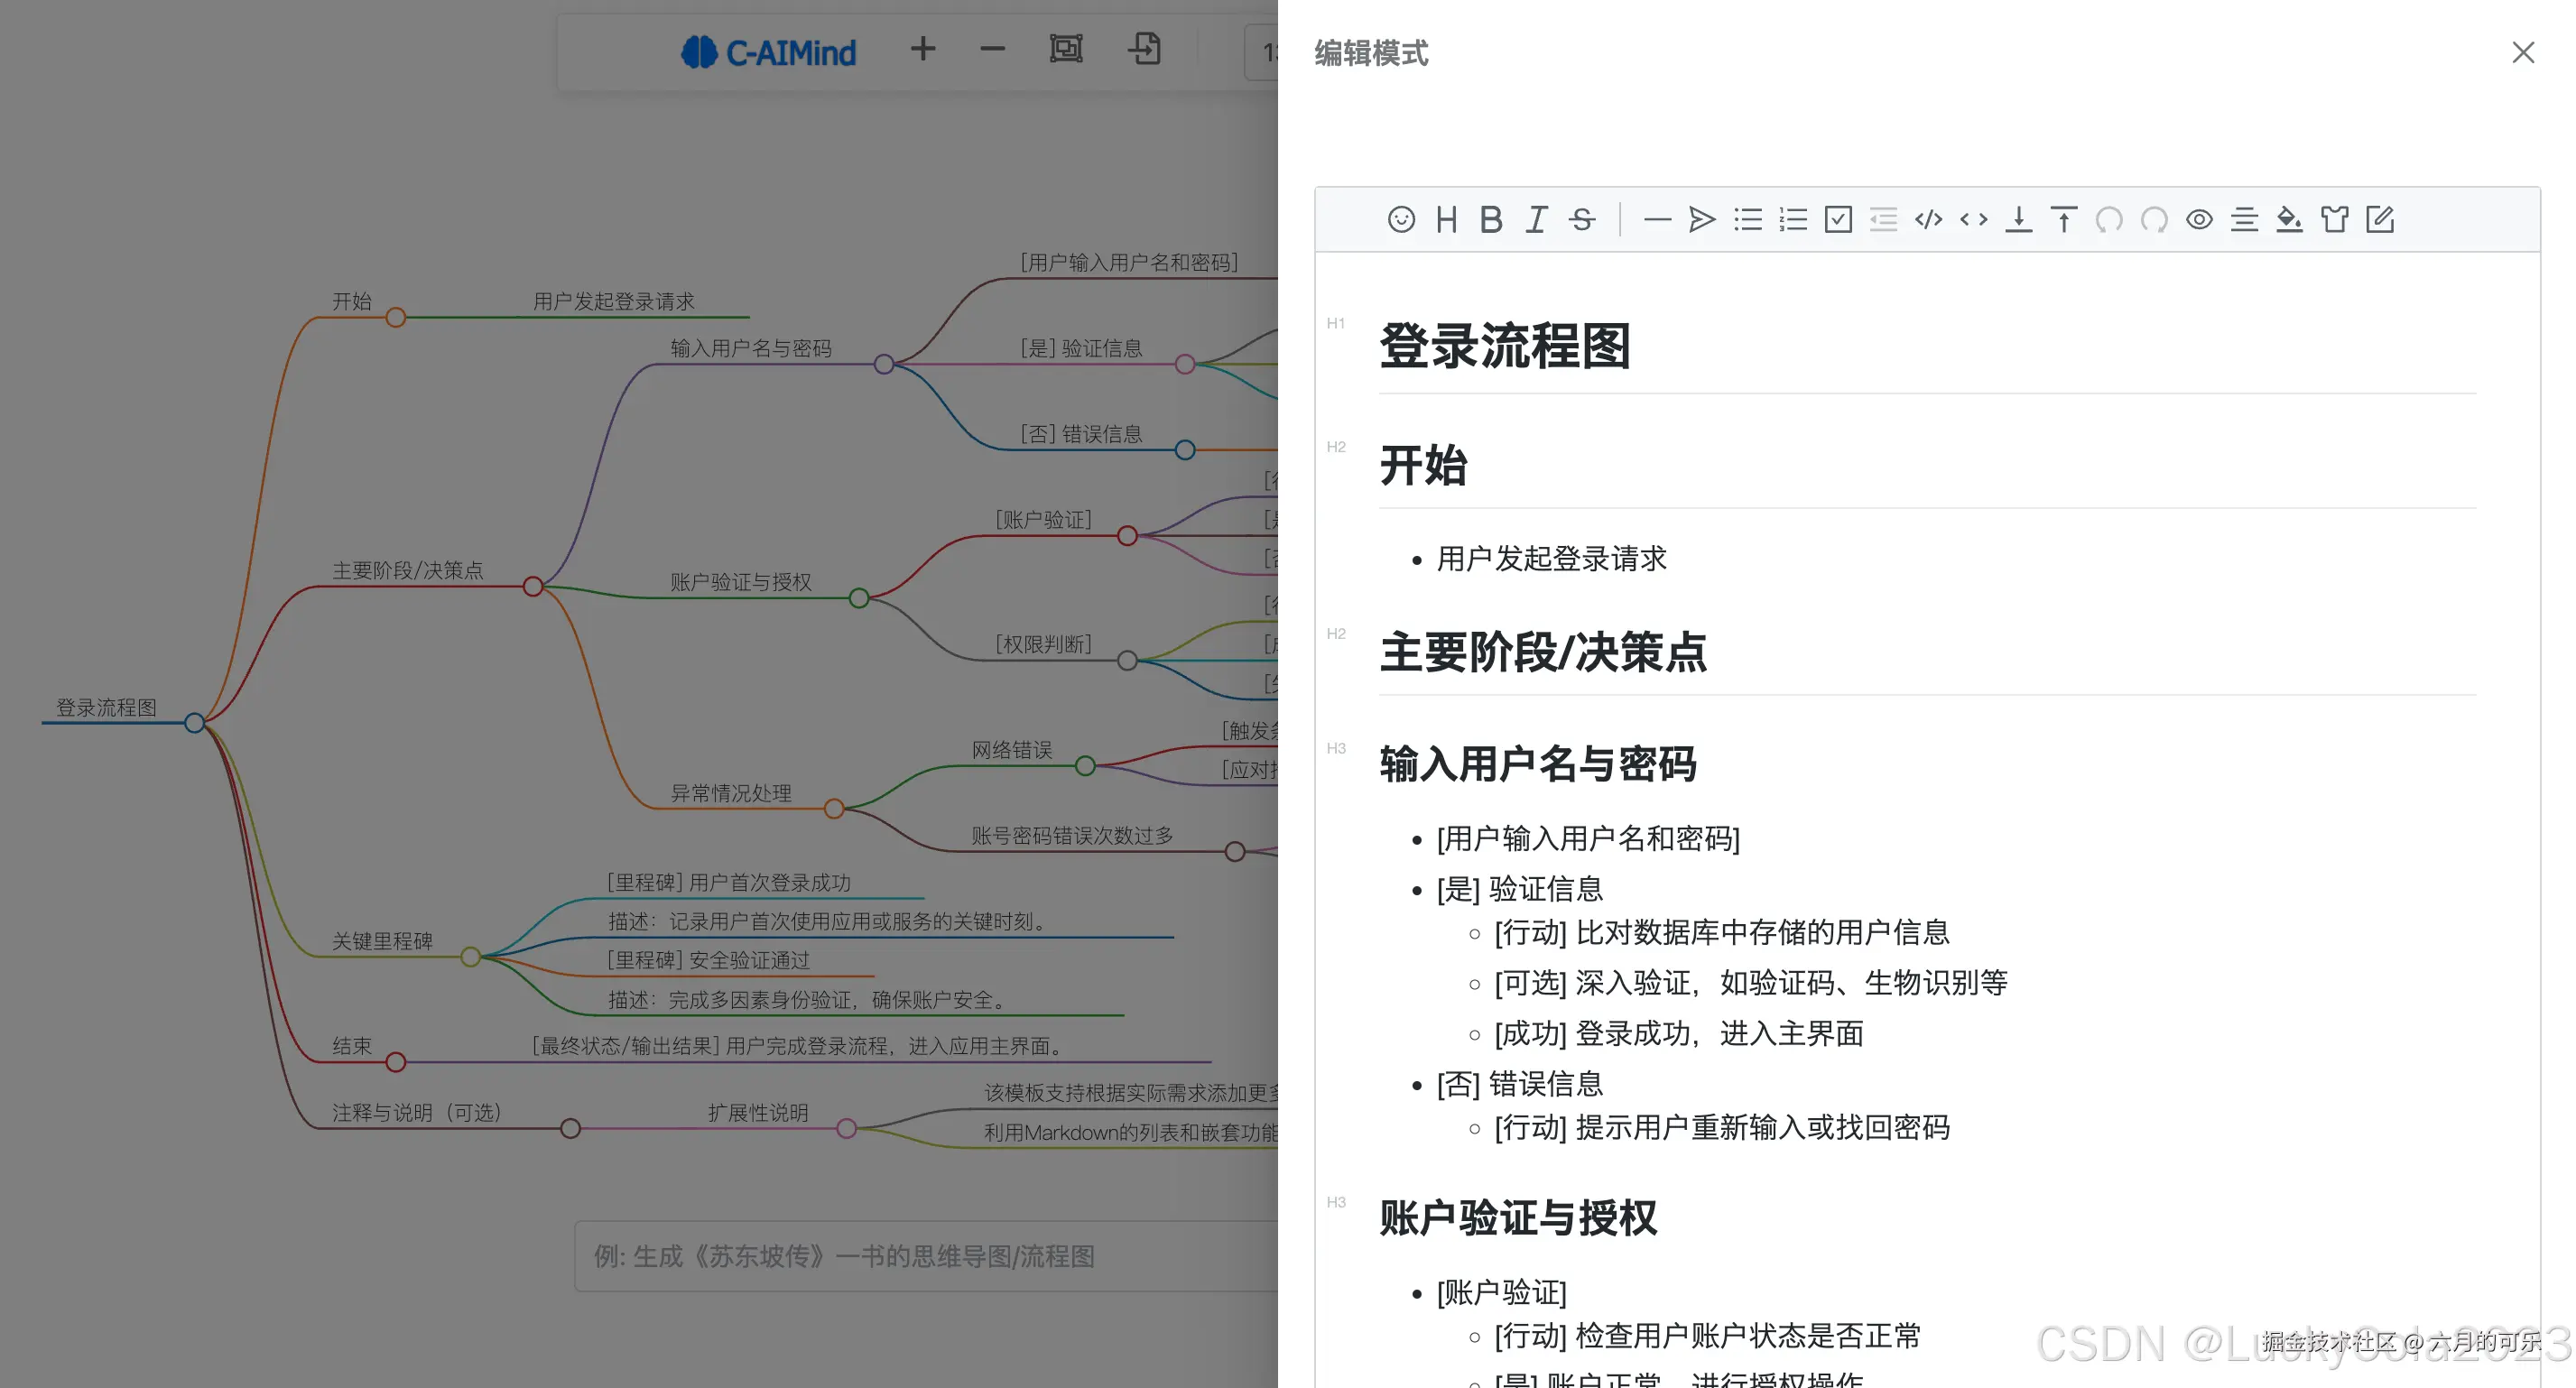Insert an unordered bullet list
Image resolution: width=2576 pixels, height=1388 pixels.
(x=1747, y=219)
